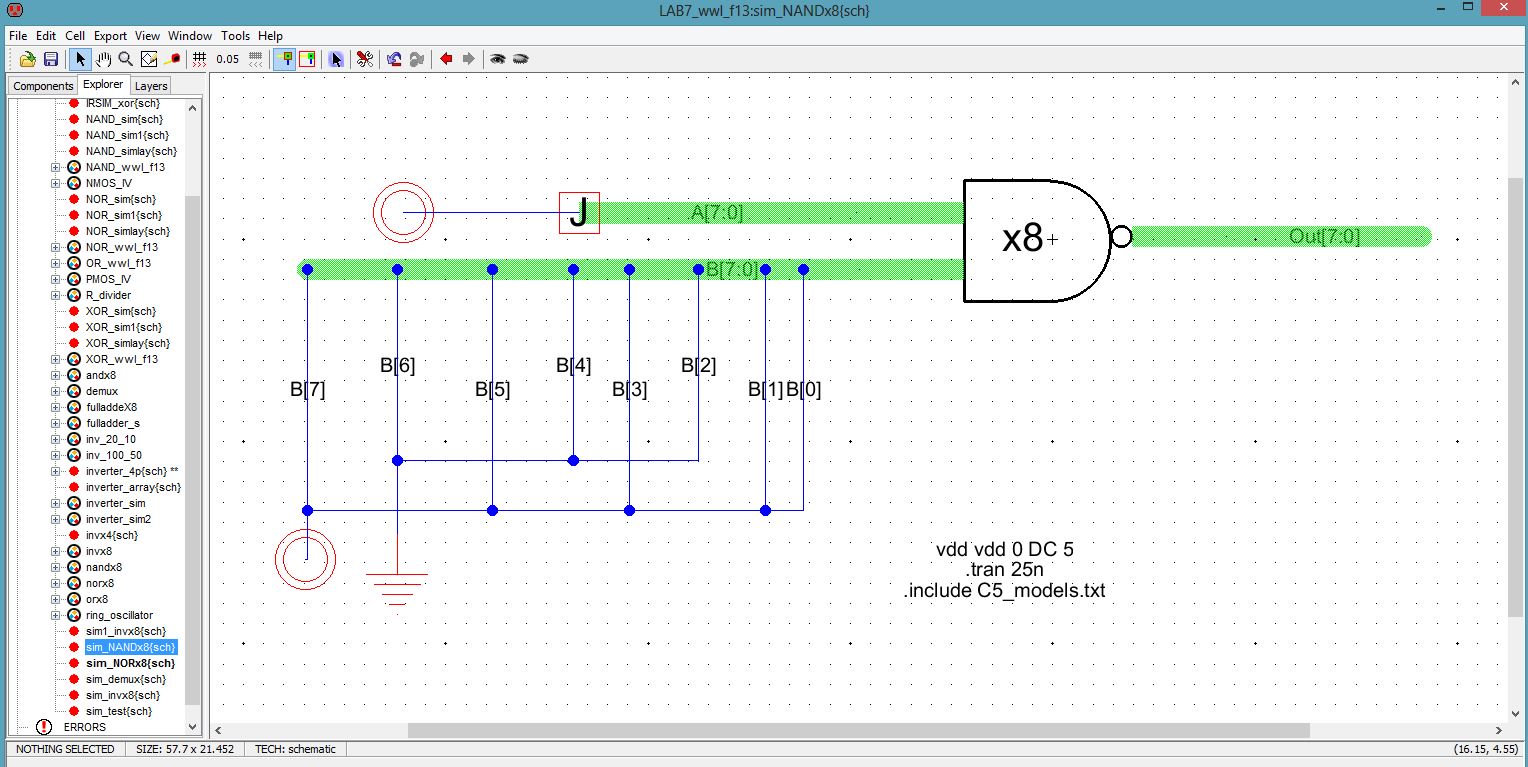Go back with the red arrow
Screen dimensions: 1528x767
pyautogui.click(x=446, y=59)
